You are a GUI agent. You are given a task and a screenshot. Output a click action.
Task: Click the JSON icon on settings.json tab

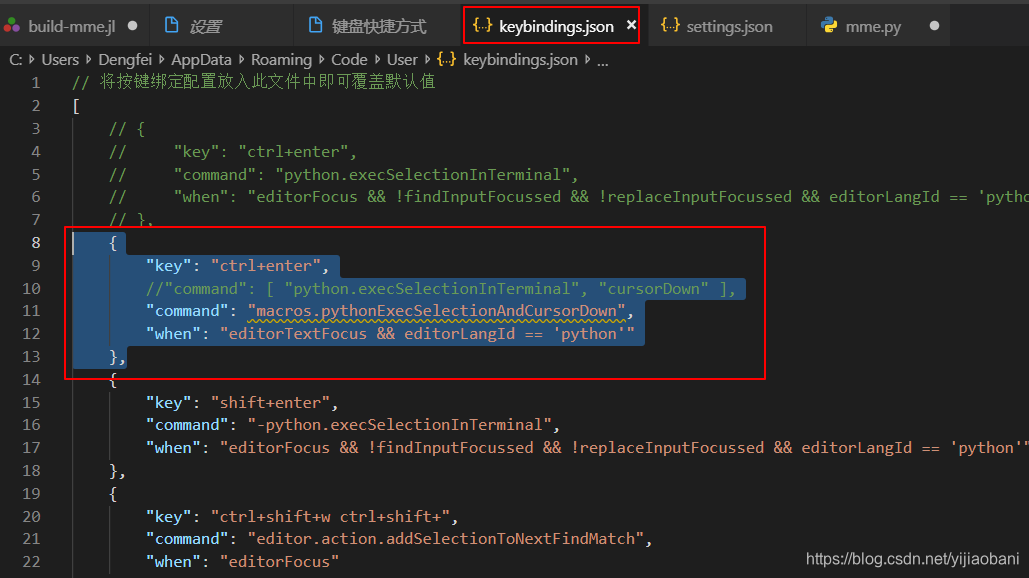671,25
